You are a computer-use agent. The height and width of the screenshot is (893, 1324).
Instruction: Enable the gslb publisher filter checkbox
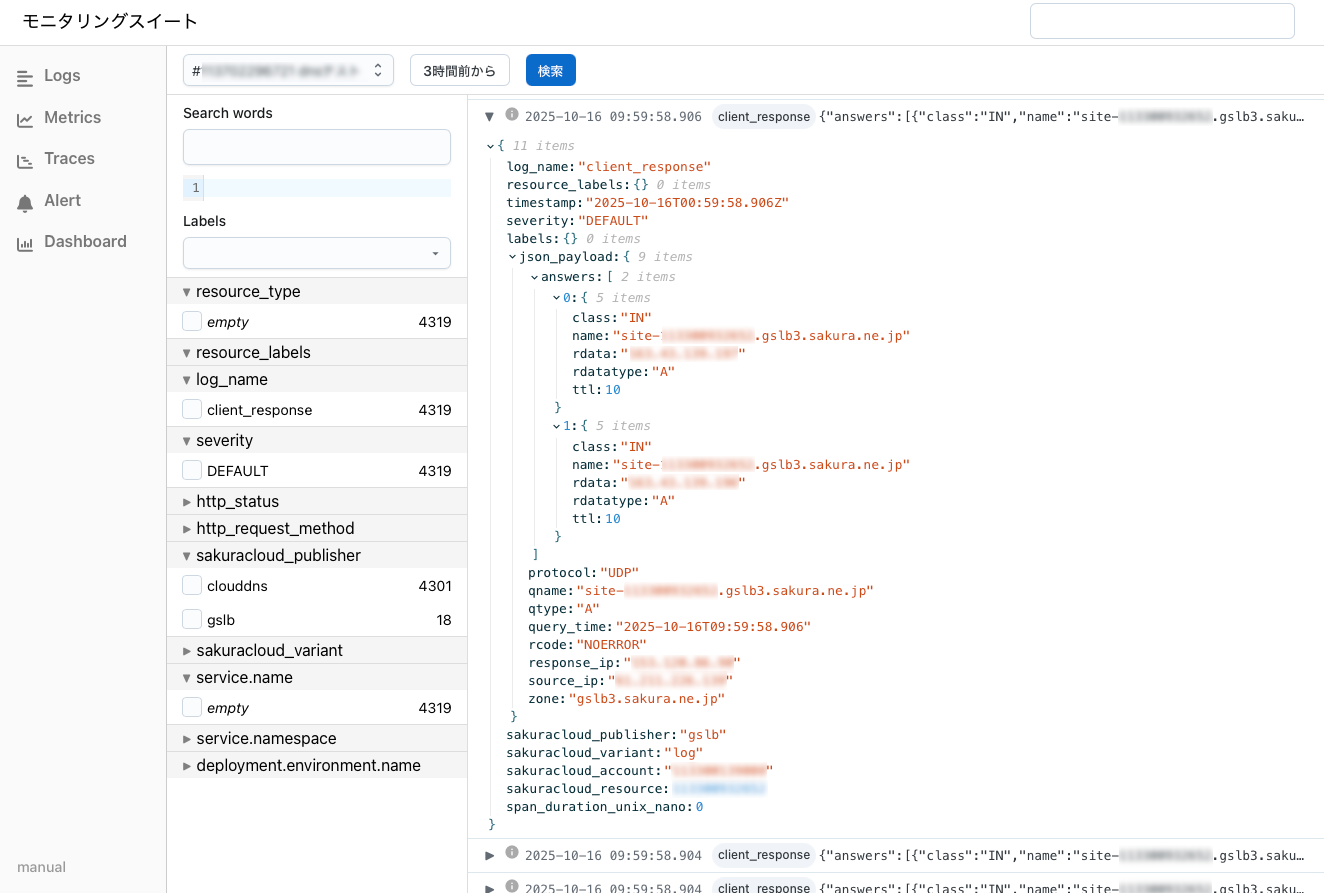192,620
